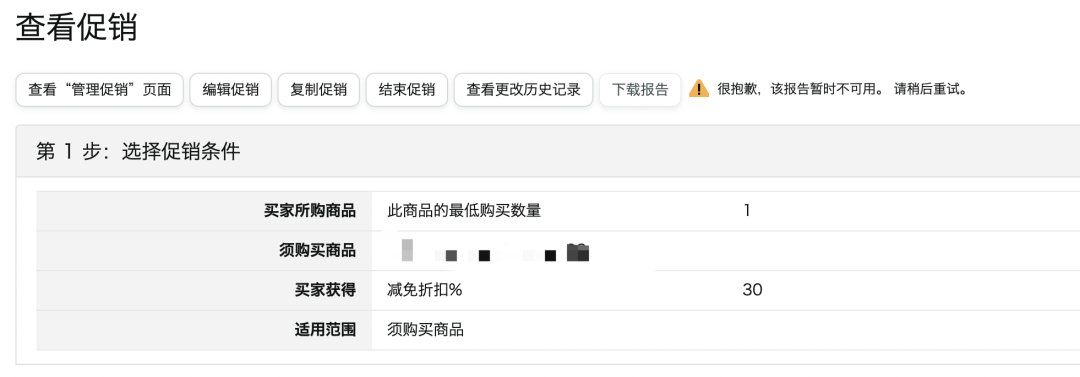
Task: Click the 减免折扣% text
Action: (424, 290)
